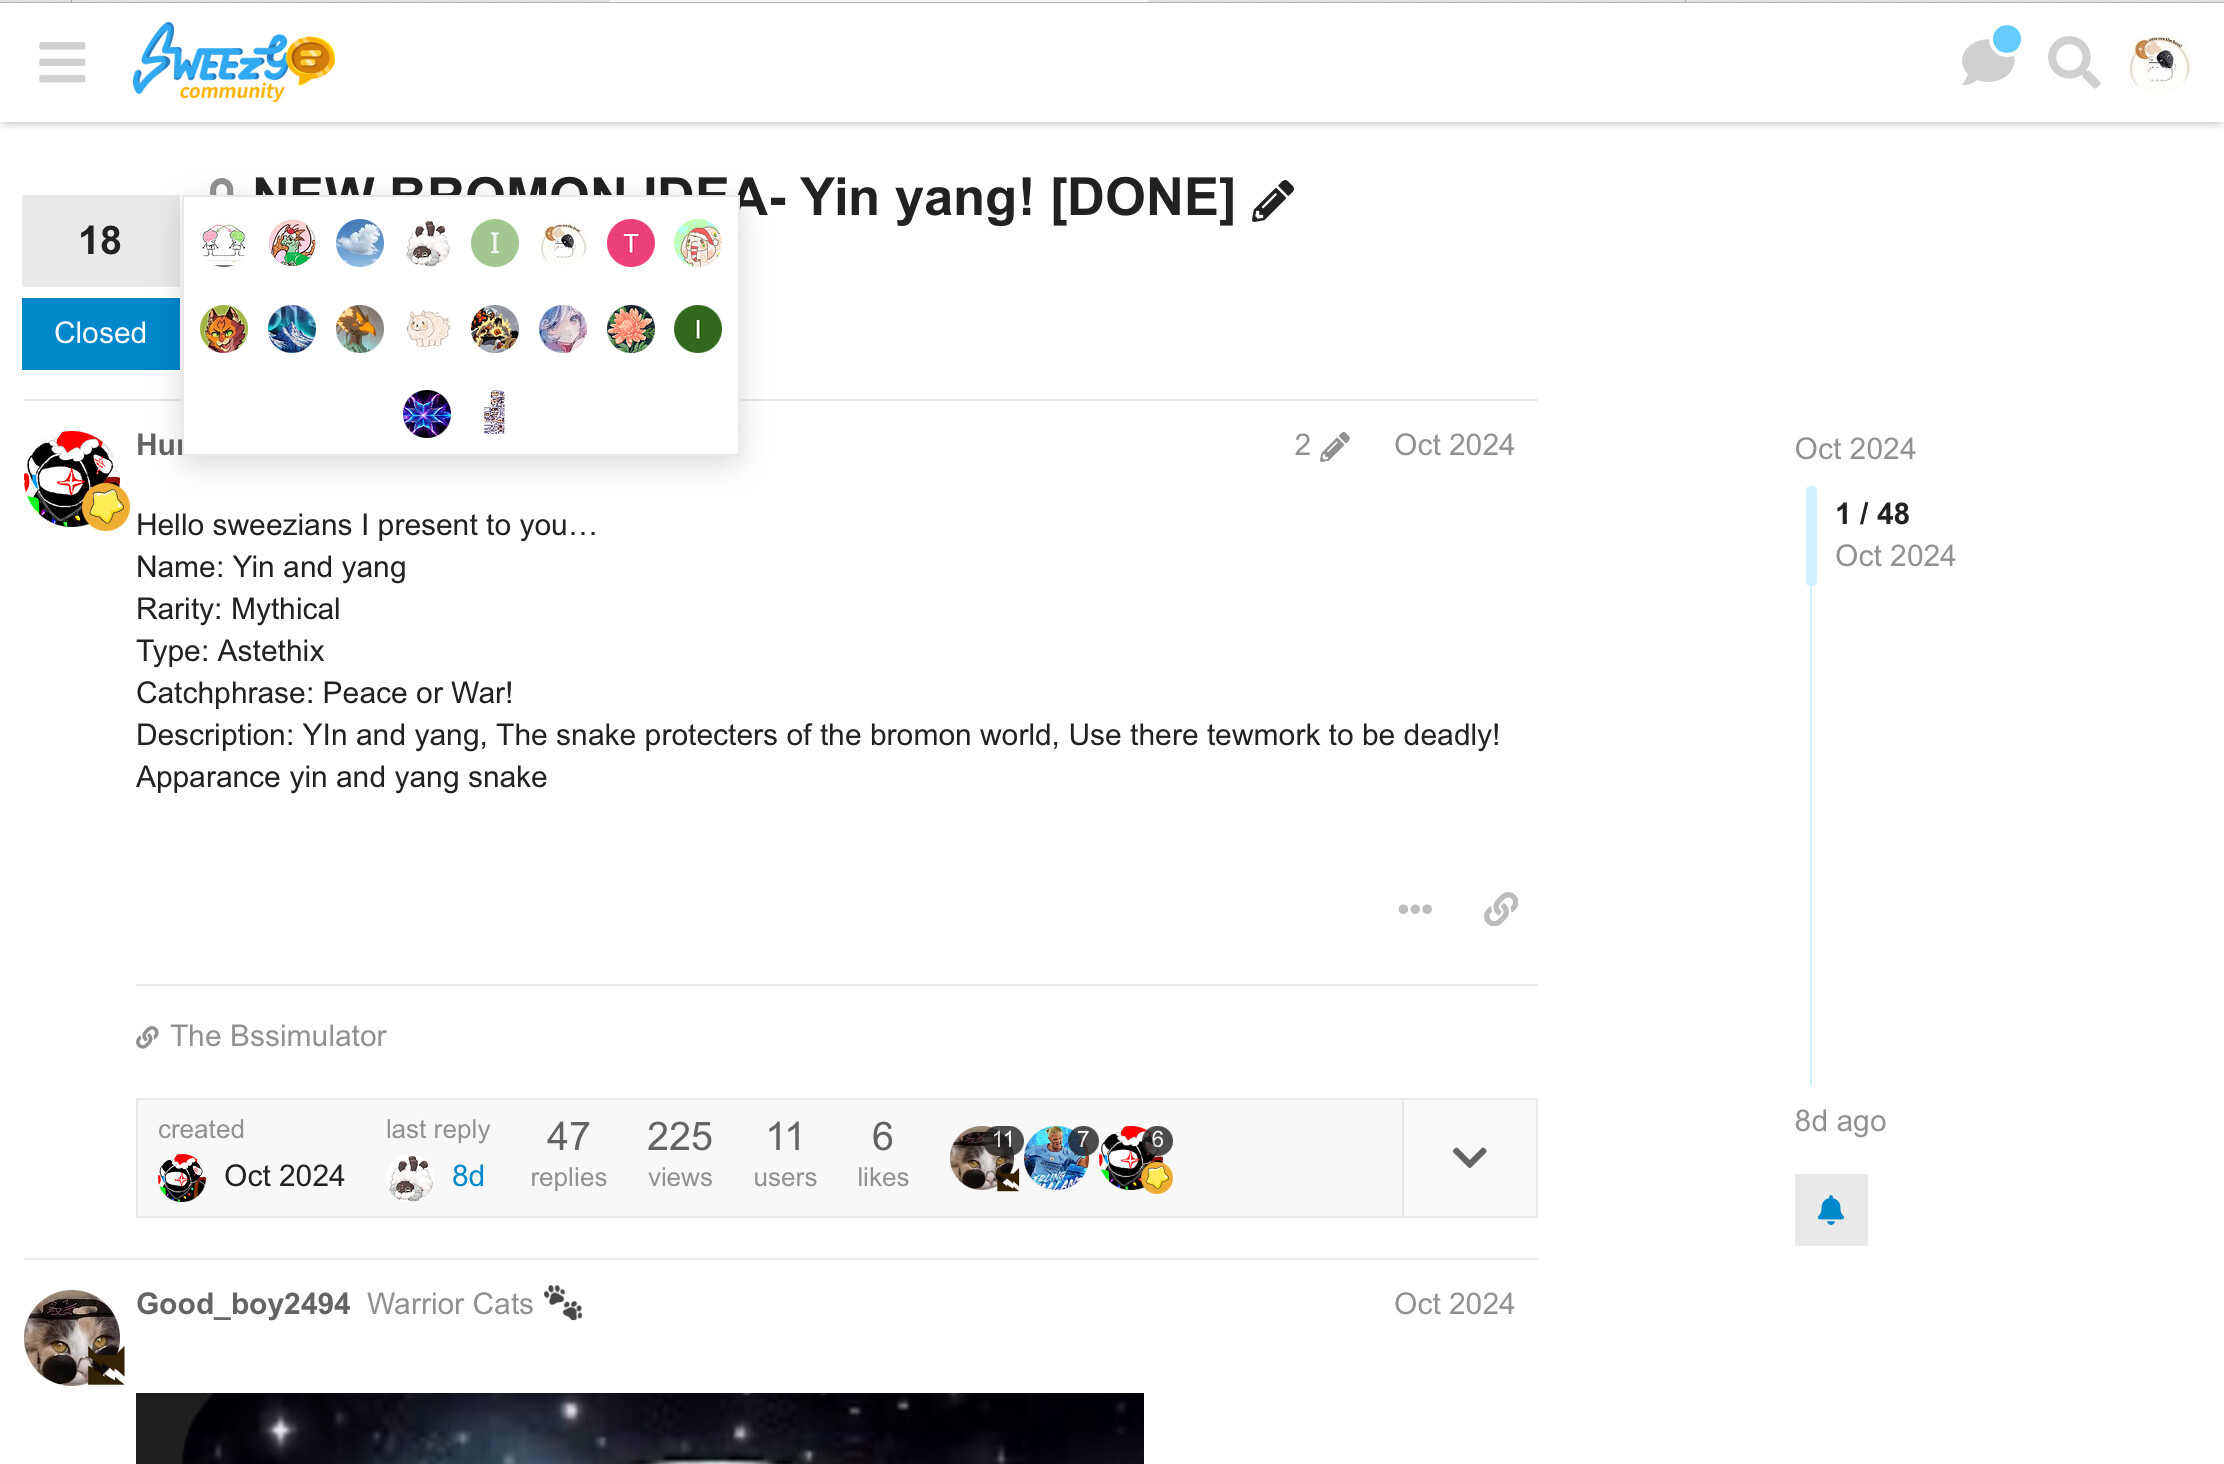The image size is (2224, 1464).
Task: Click the first post's Oct 2024 date
Action: click(x=1454, y=445)
